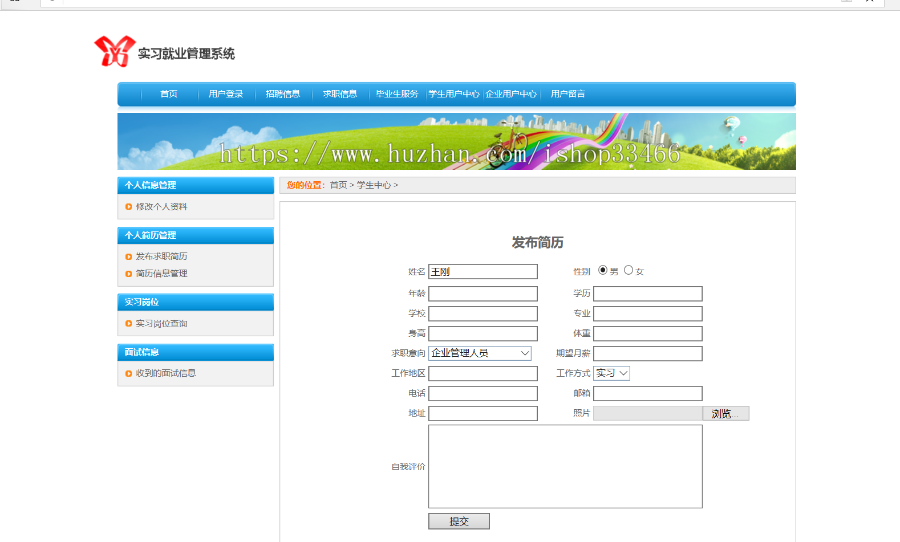Open 用户登录 in the navigation bar
Viewport: 900px width, 542px height.
(x=226, y=94)
